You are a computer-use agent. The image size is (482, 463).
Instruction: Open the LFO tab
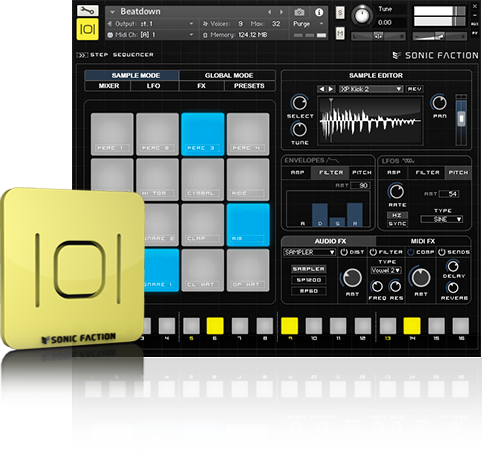coord(154,86)
